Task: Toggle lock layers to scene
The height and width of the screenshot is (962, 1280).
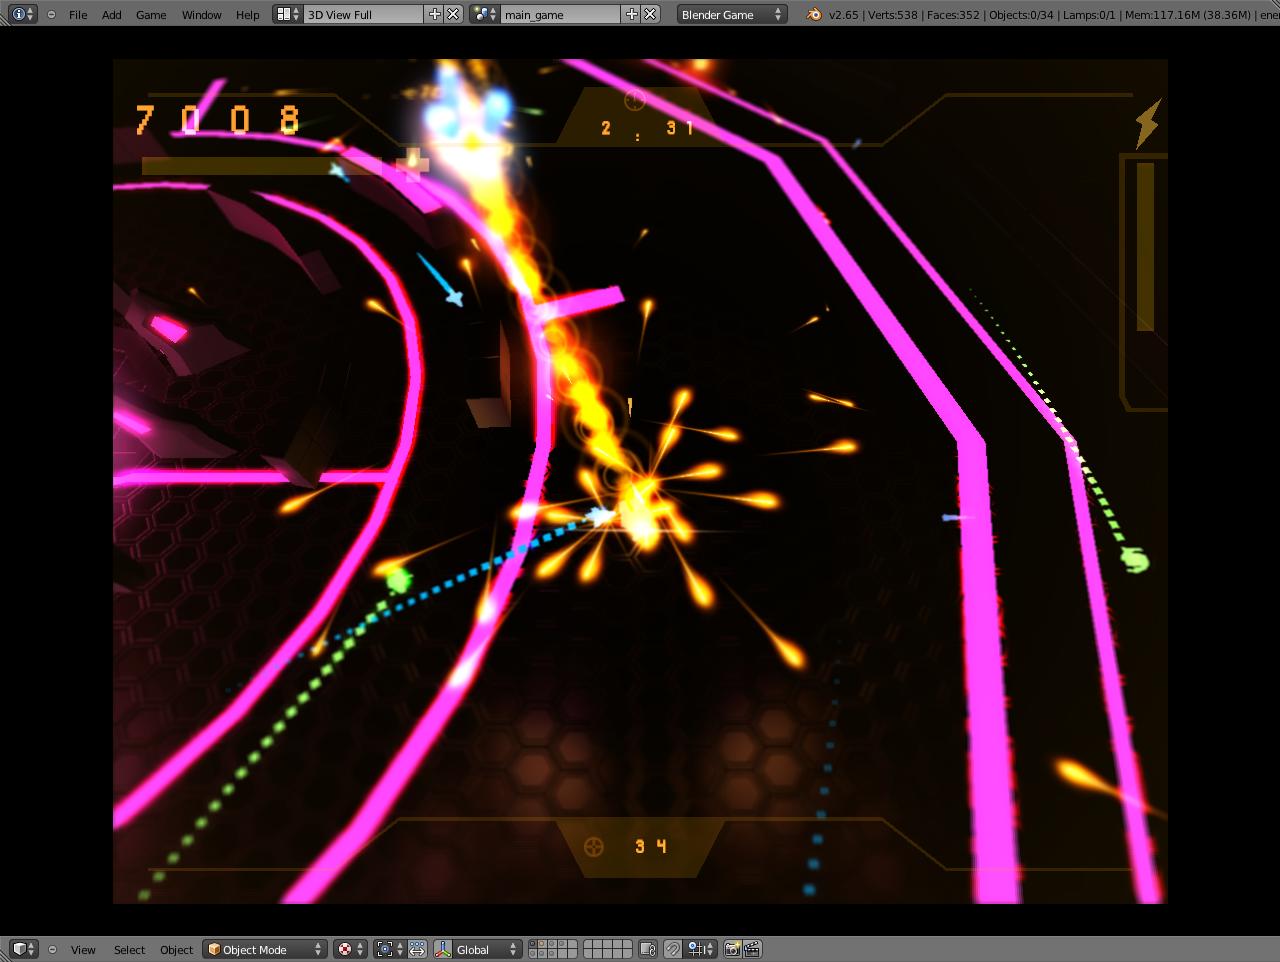Action: 648,949
